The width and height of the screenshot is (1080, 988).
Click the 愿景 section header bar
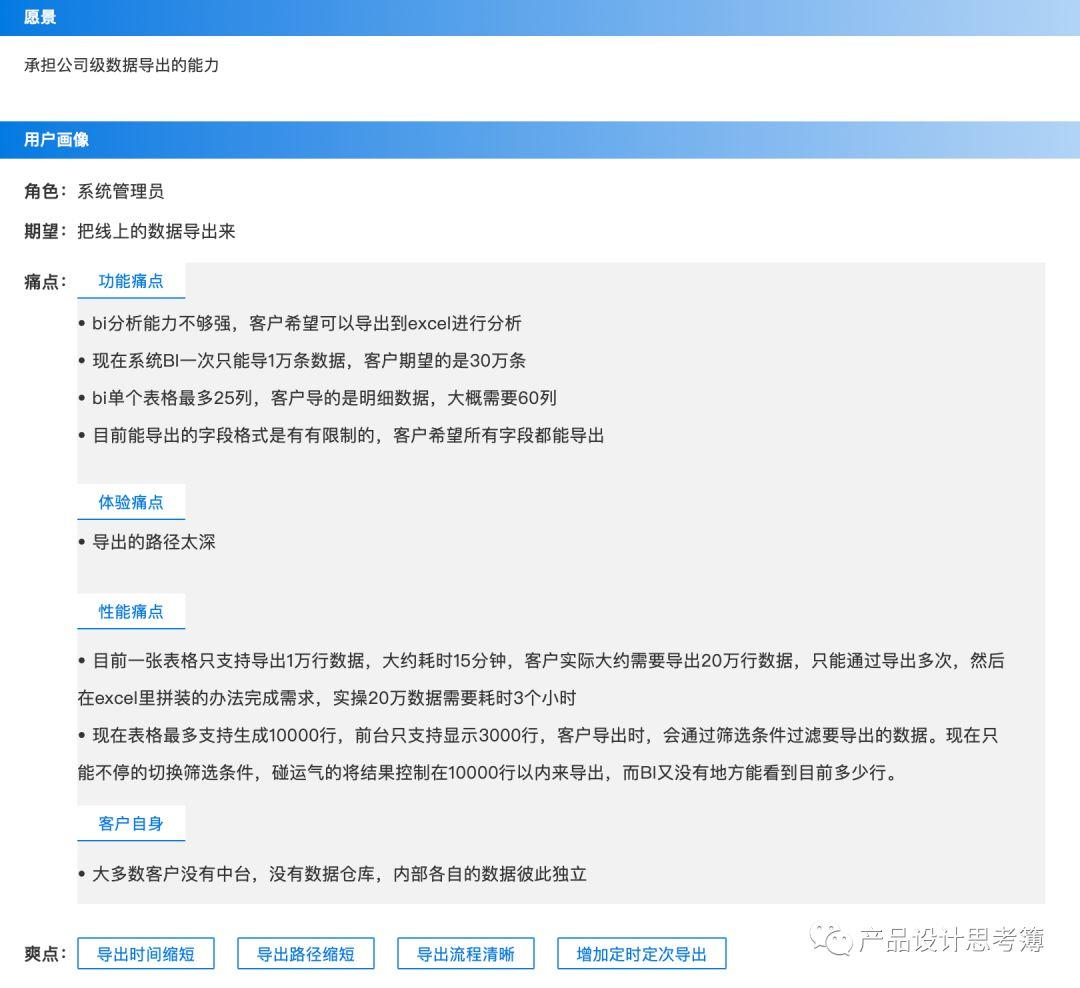pos(540,17)
